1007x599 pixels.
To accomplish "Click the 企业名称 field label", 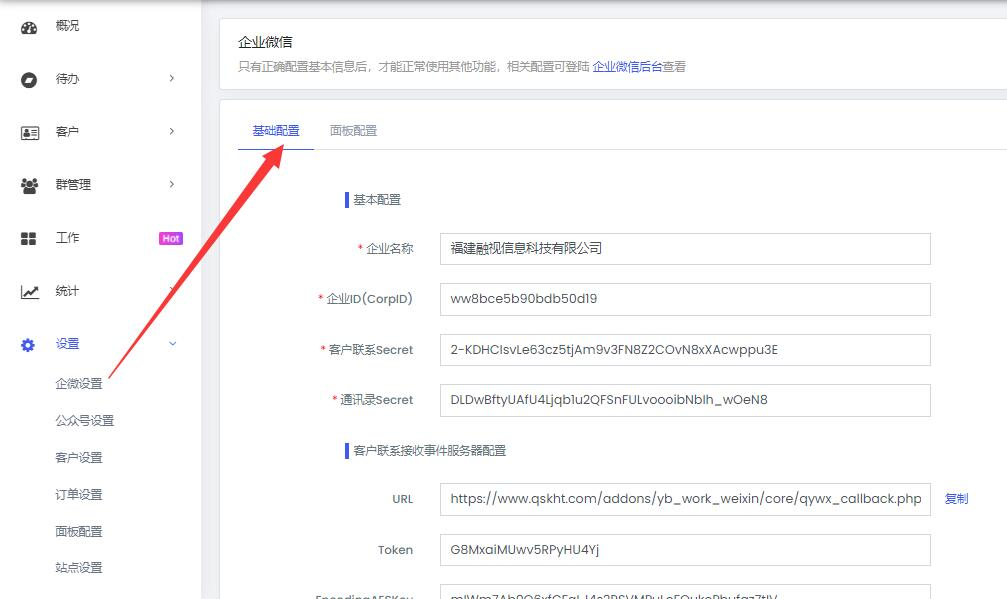I will (x=390, y=249).
